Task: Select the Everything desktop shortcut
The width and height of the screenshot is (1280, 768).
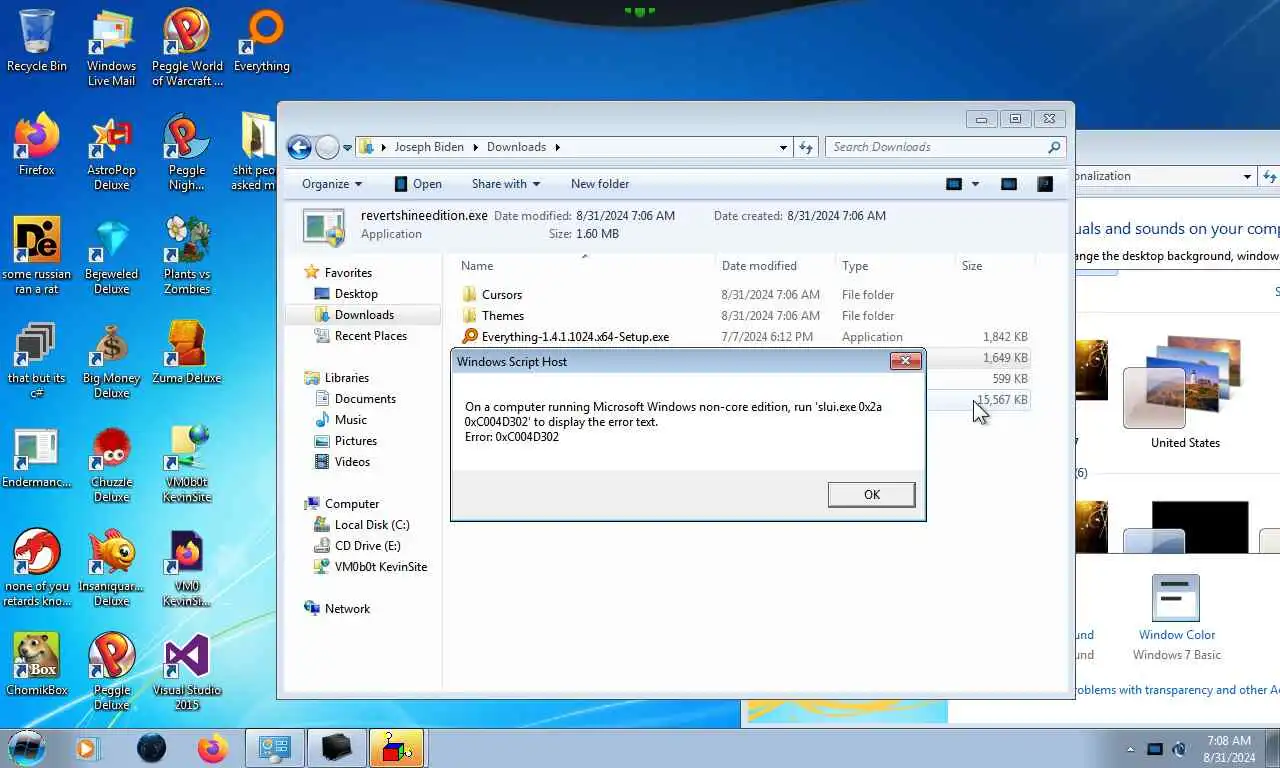Action: 262,41
